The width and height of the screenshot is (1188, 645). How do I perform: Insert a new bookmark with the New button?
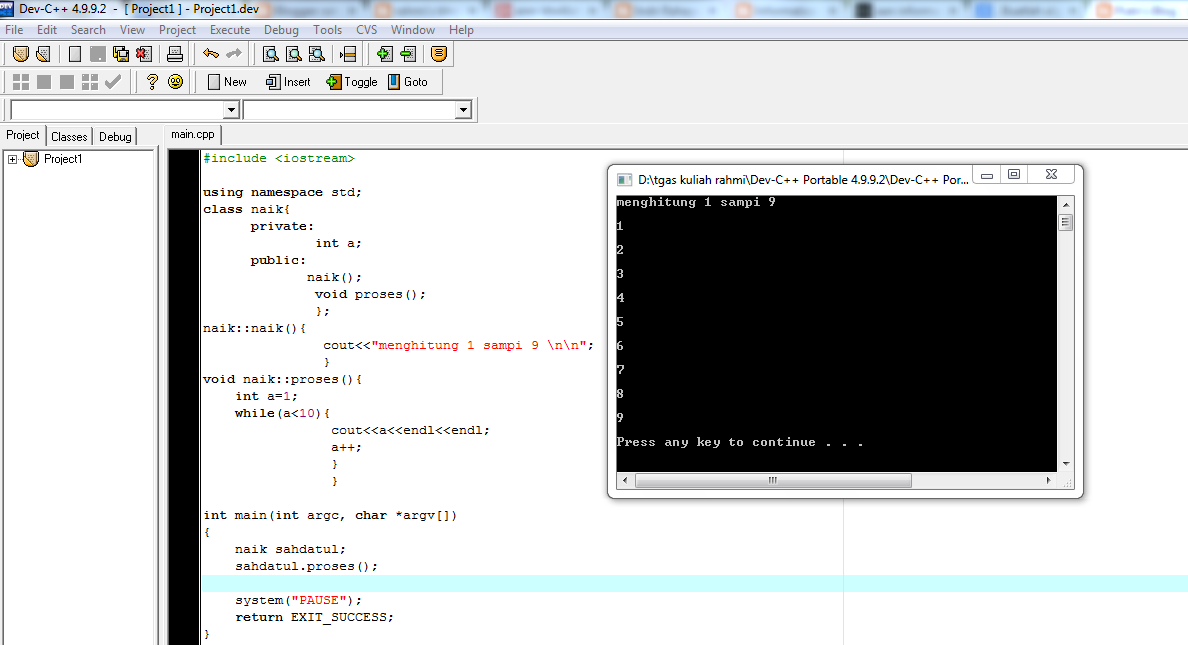(x=226, y=81)
